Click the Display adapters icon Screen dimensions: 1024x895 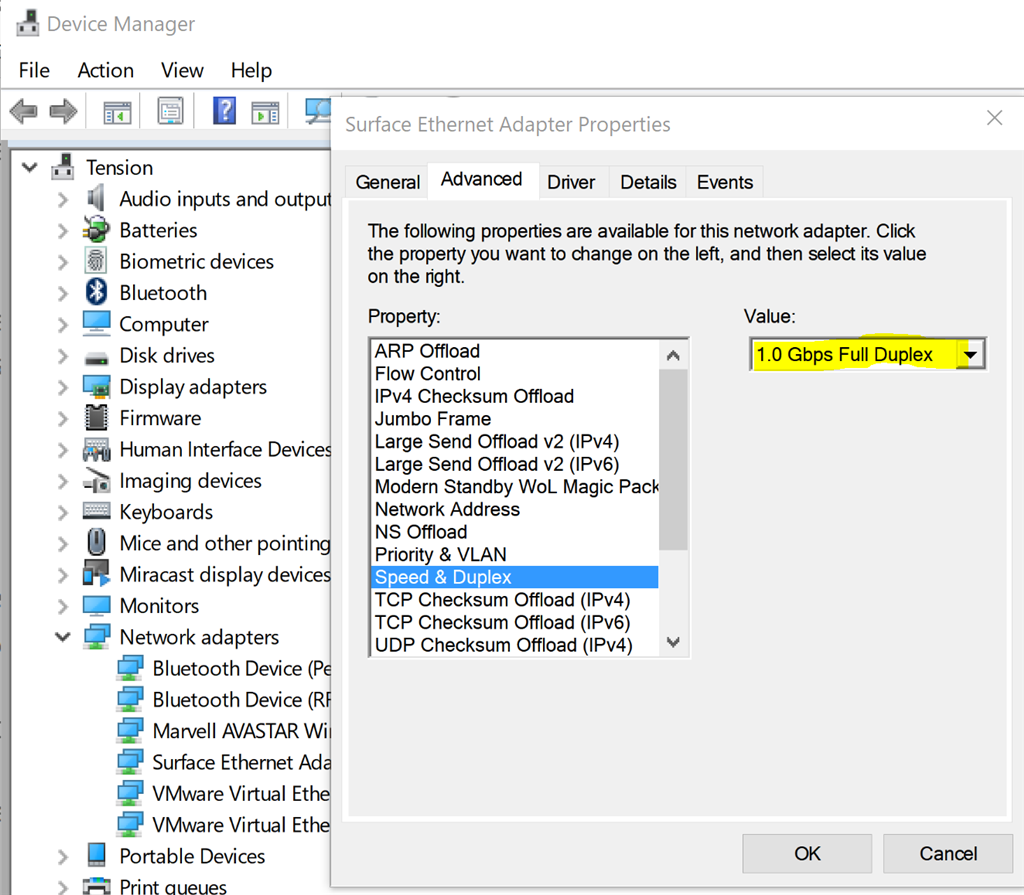(96, 386)
